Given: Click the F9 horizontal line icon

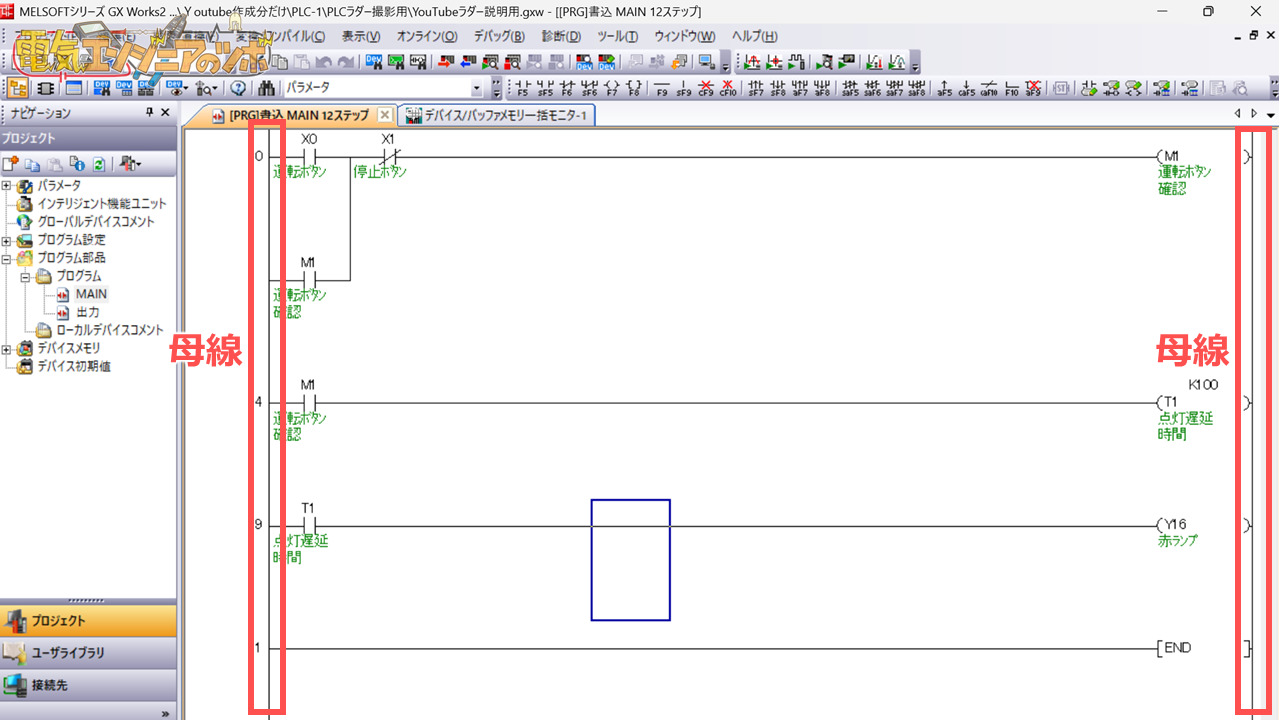Looking at the screenshot, I should pos(662,88).
